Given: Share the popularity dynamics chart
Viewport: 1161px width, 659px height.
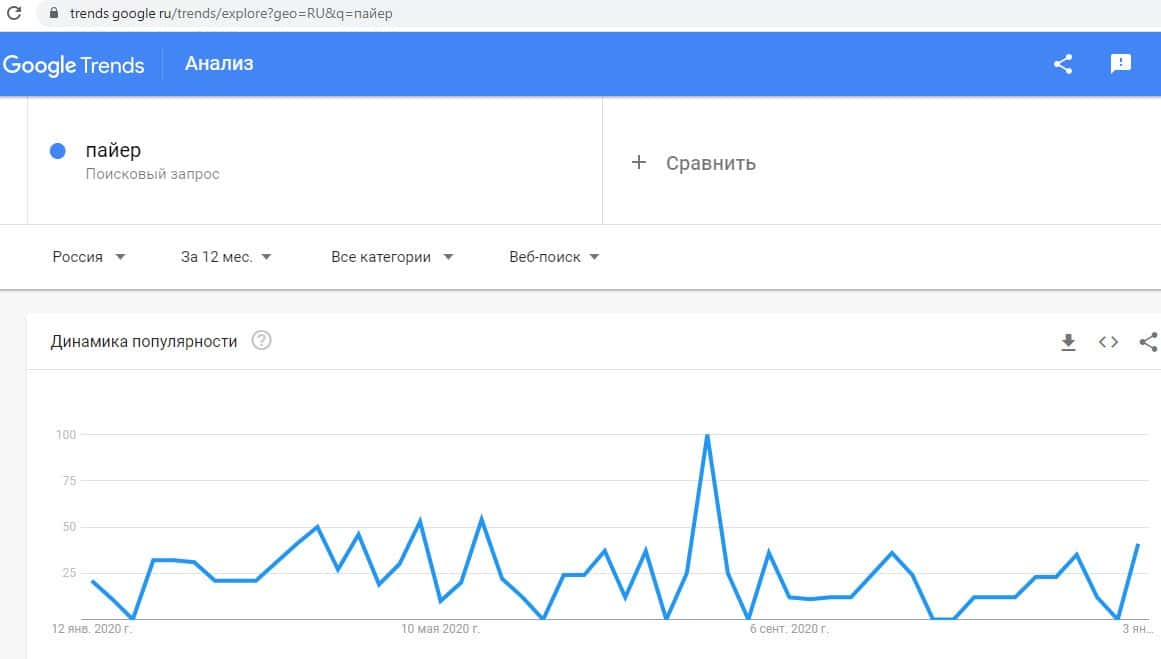Looking at the screenshot, I should point(1149,342).
